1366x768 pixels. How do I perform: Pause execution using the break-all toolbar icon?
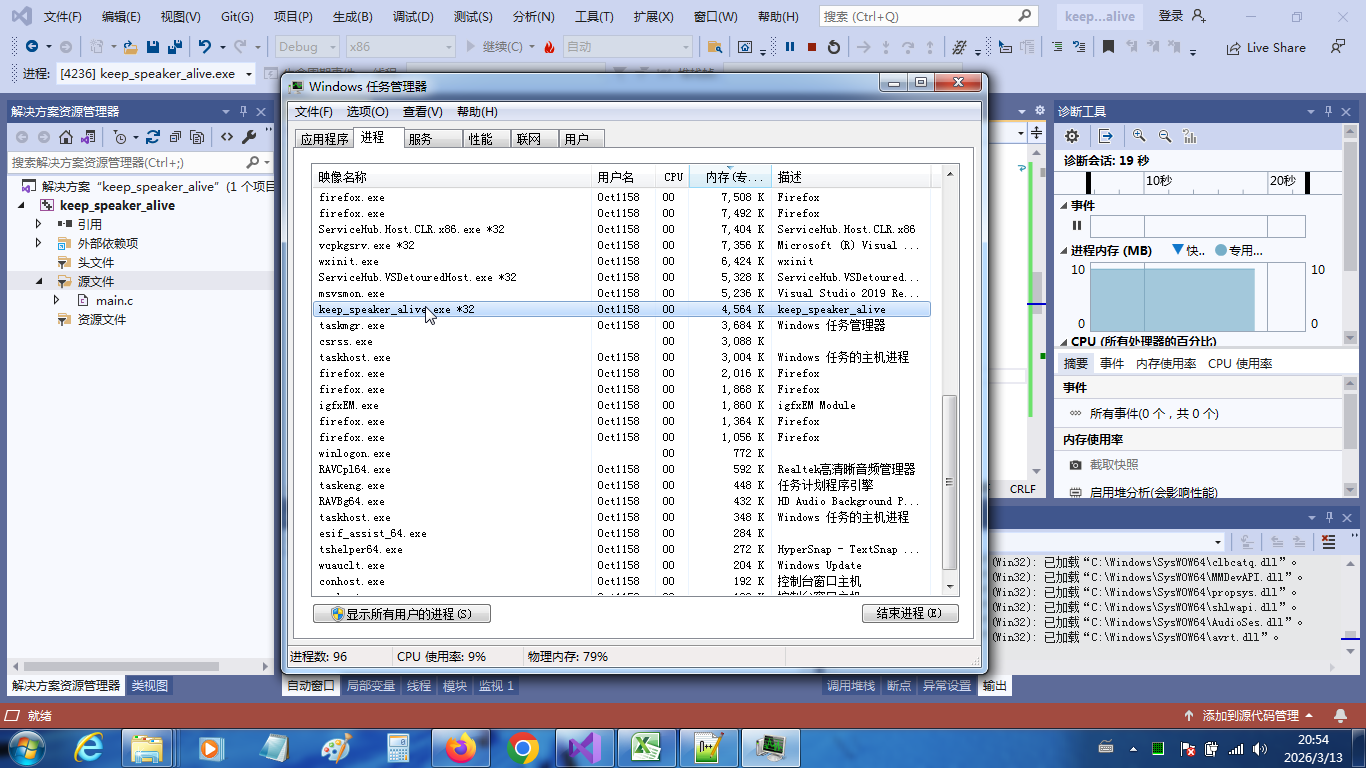[x=790, y=47]
